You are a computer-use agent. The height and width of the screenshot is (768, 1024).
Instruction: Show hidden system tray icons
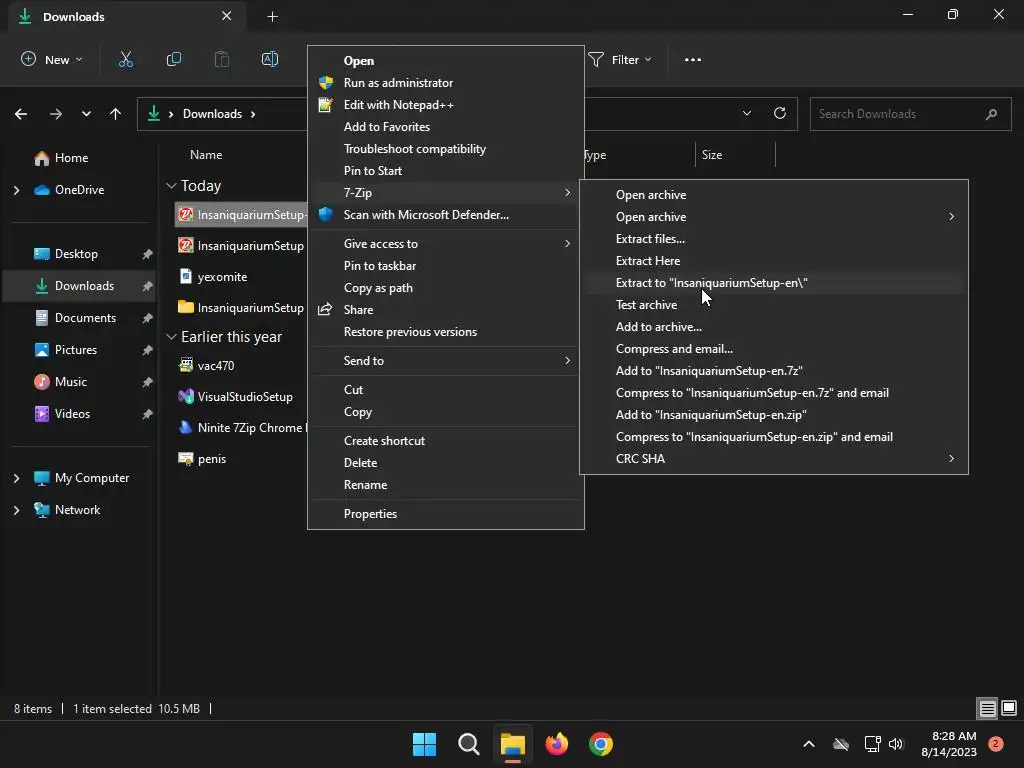pos(808,744)
